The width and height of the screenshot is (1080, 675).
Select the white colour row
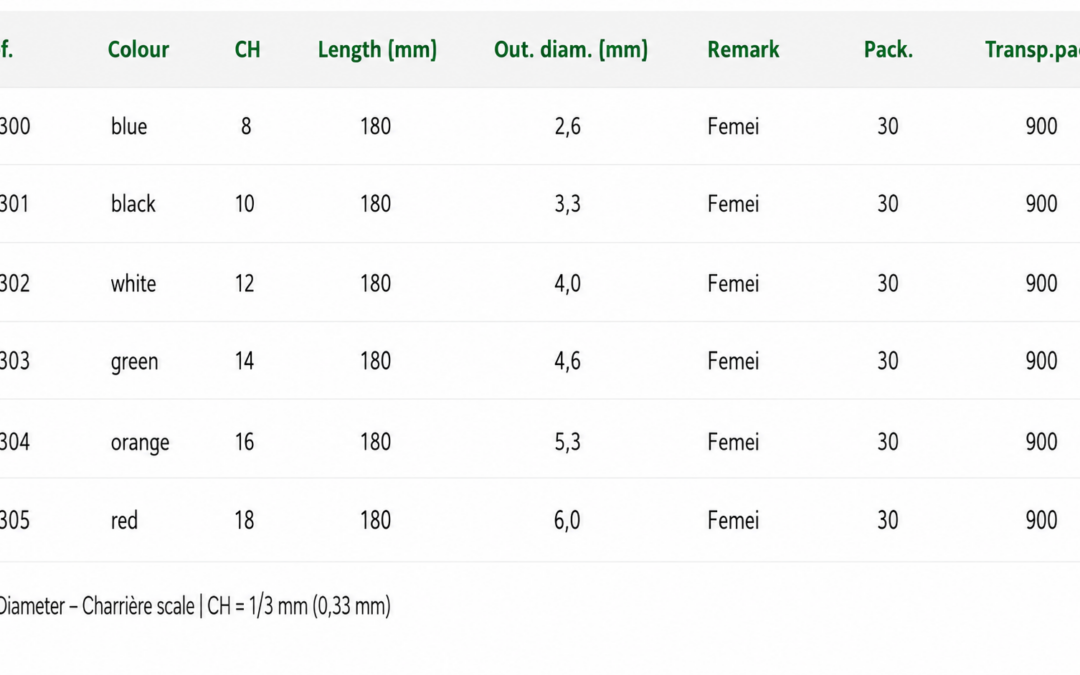pos(540,282)
